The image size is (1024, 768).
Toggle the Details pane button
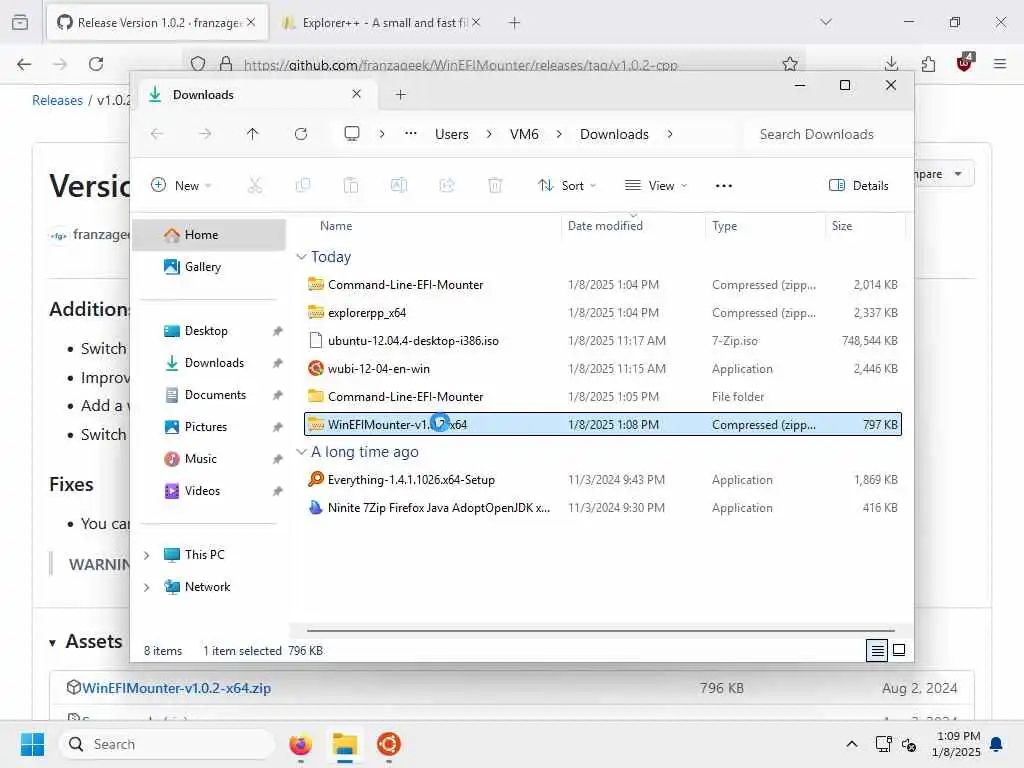point(859,185)
